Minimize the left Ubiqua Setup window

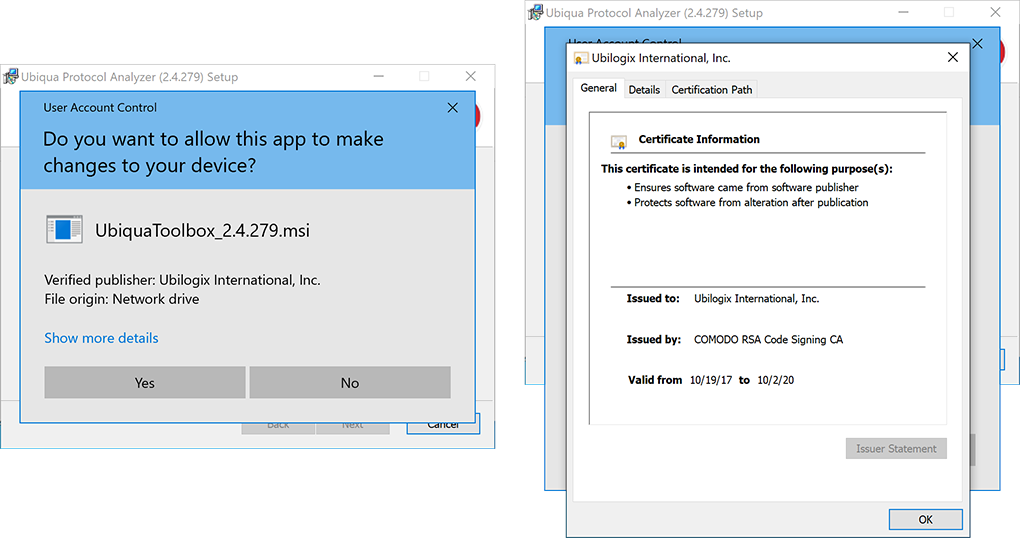pos(379,76)
